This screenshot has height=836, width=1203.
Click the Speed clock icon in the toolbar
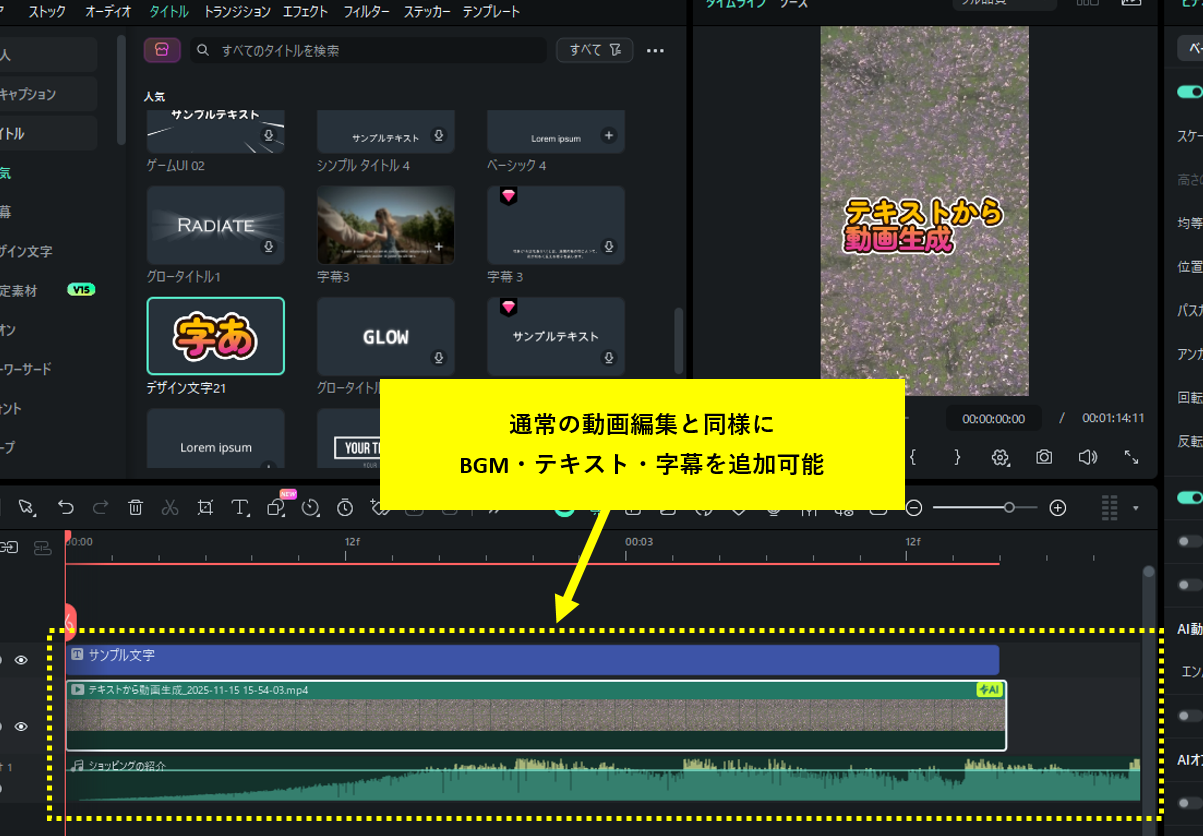(308, 509)
